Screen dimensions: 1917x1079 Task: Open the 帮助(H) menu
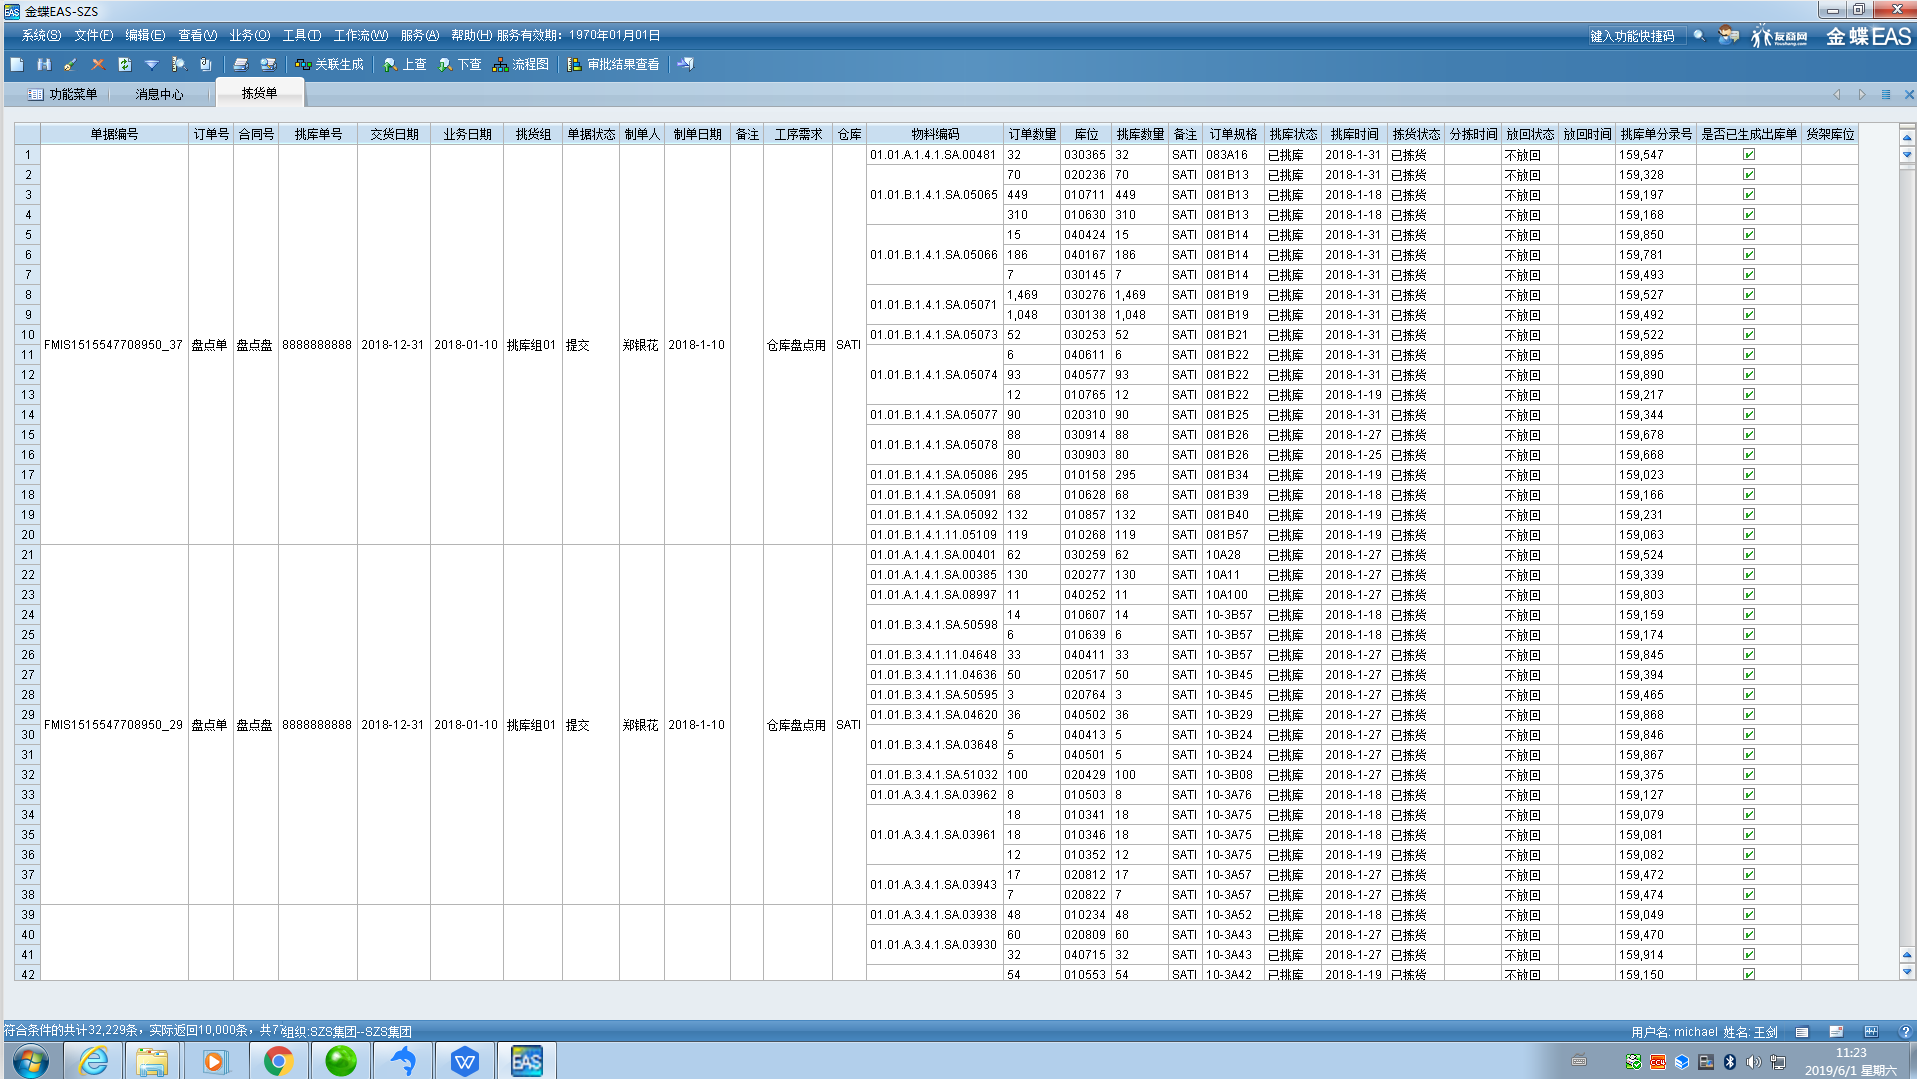click(x=470, y=35)
